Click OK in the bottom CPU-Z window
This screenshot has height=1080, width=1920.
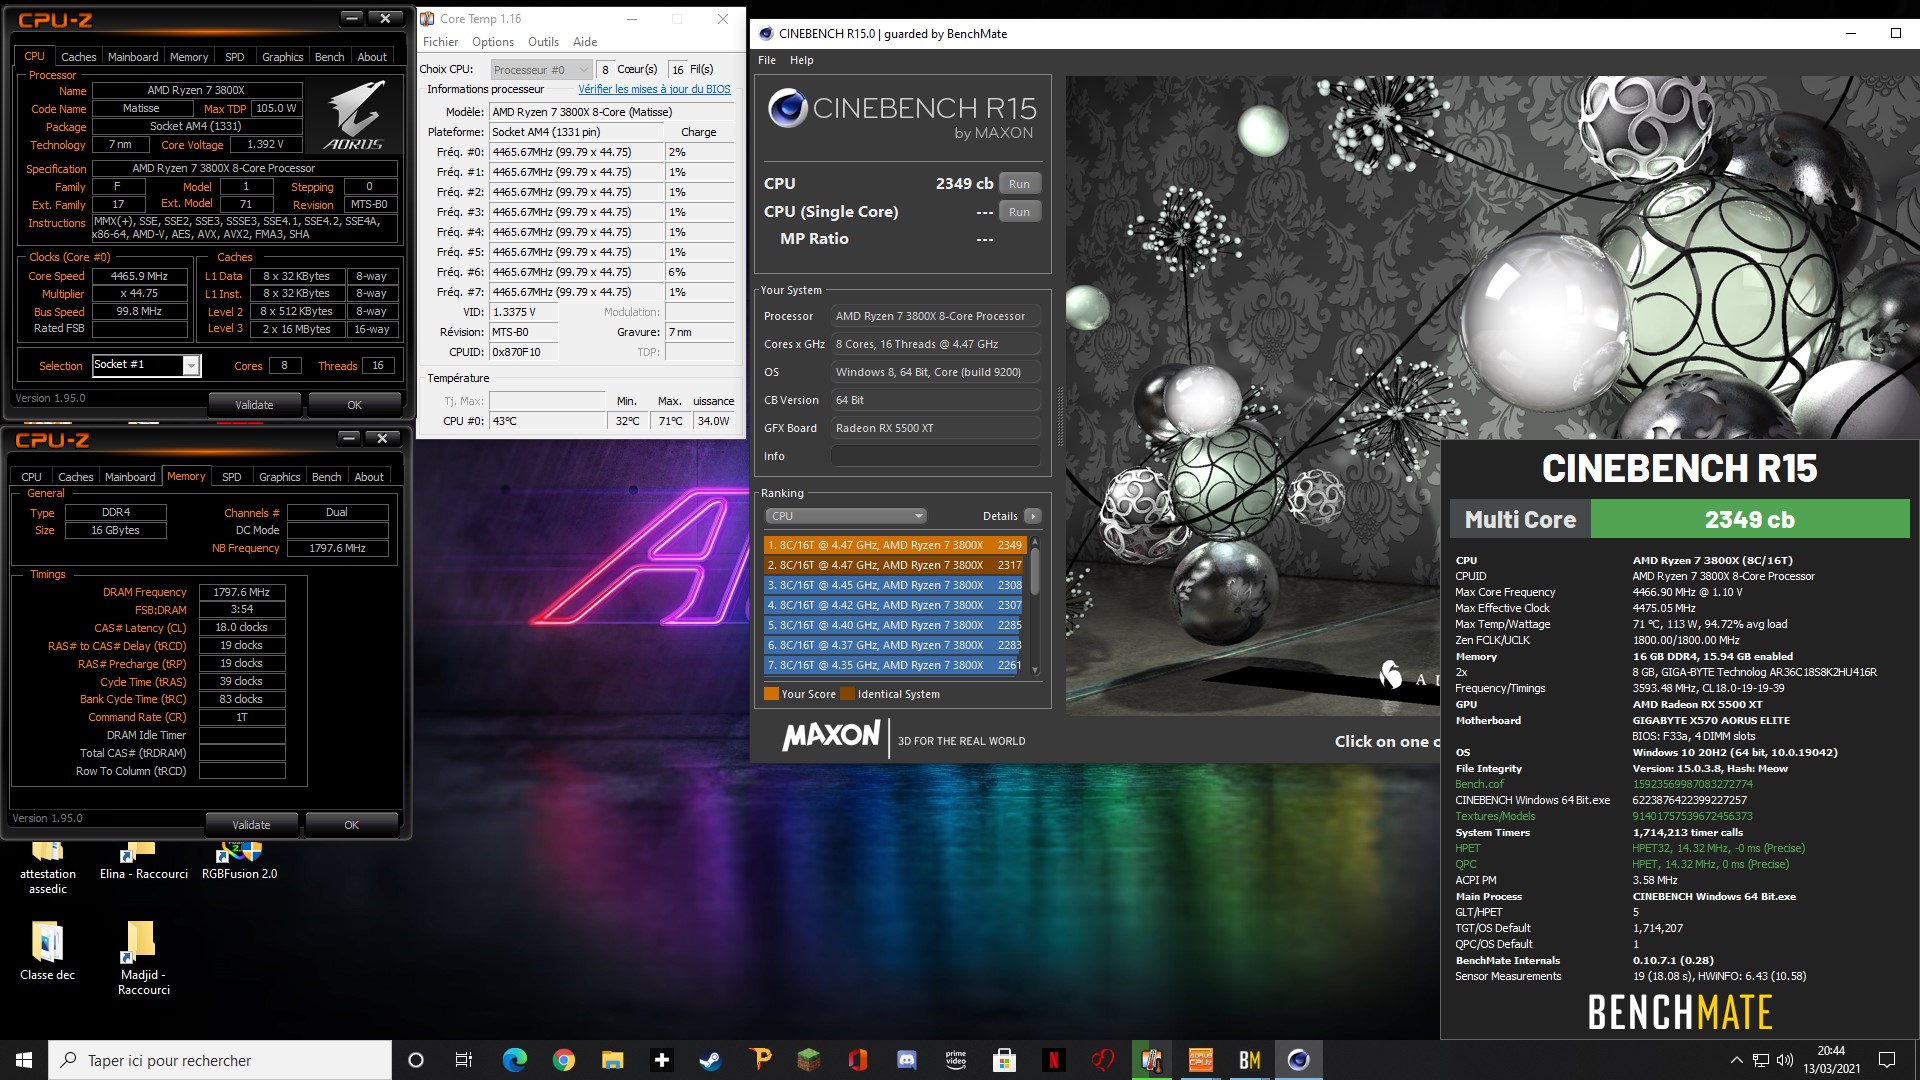(x=351, y=825)
